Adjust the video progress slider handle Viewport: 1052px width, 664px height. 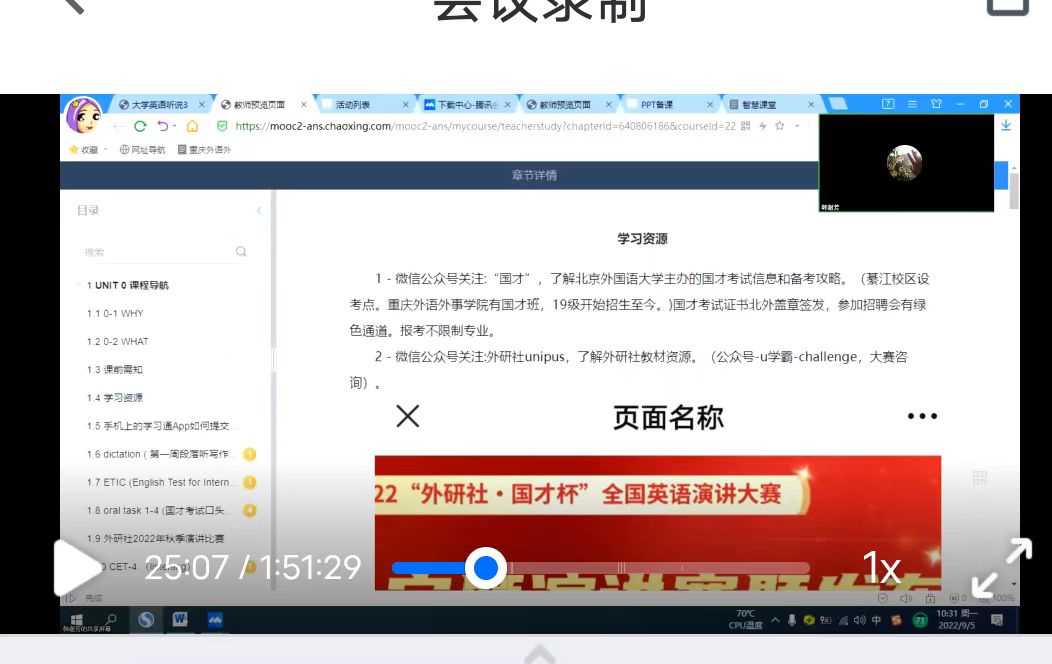485,568
